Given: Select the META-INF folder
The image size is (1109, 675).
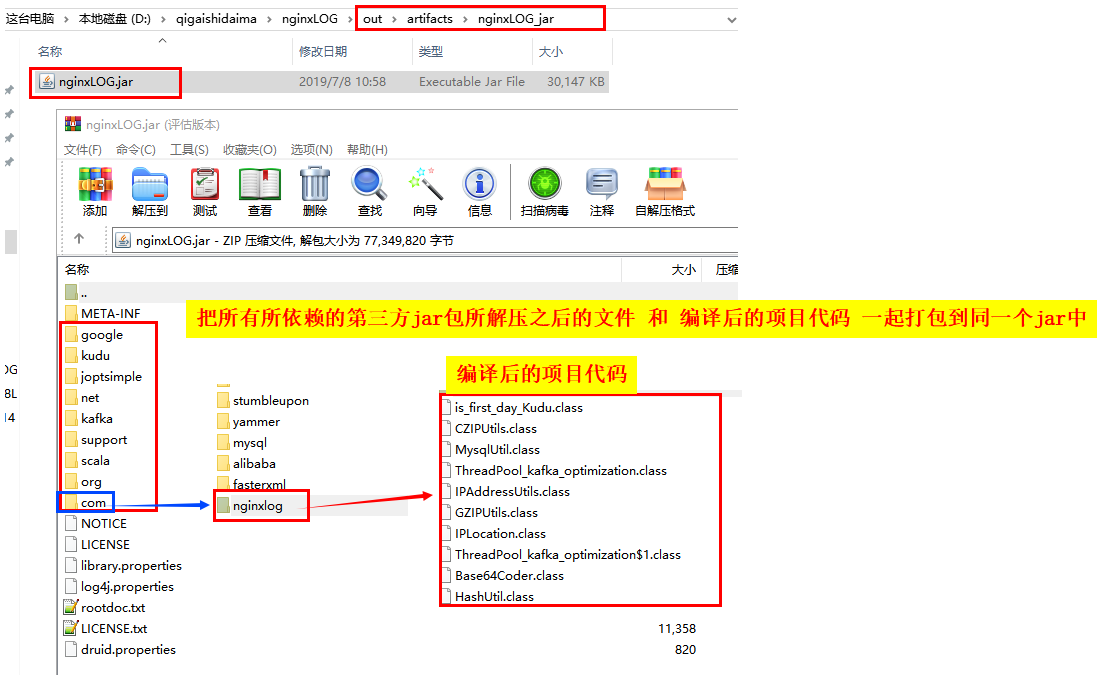Looking at the screenshot, I should [x=103, y=313].
